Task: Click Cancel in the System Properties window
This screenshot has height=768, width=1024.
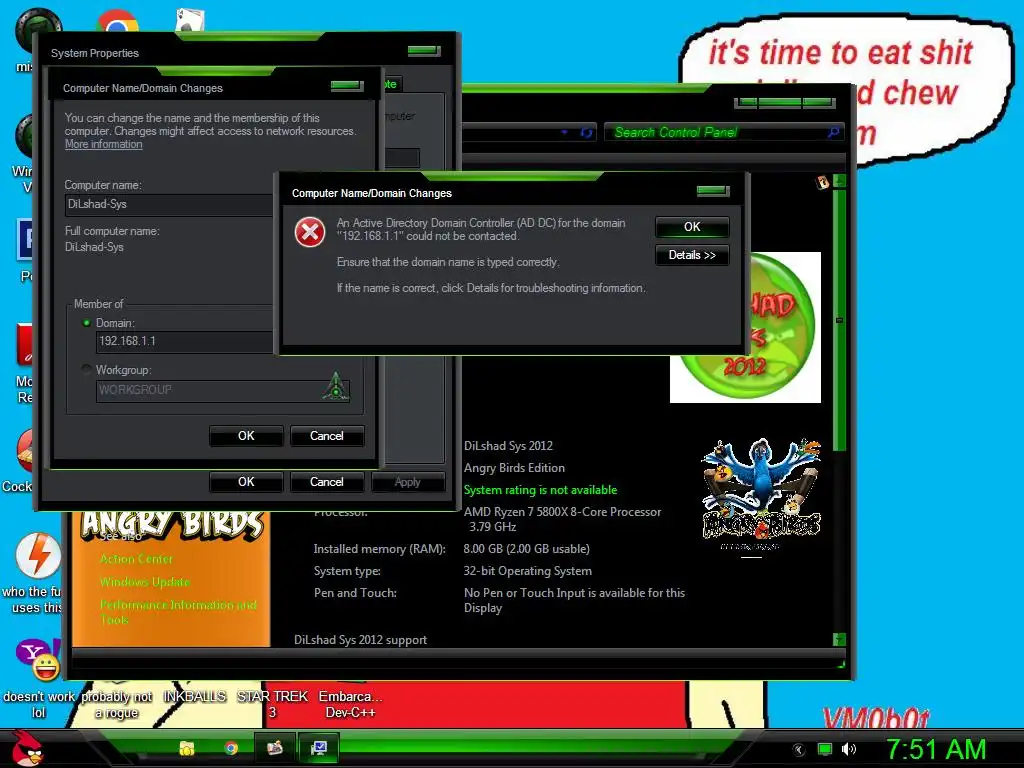Action: point(327,482)
